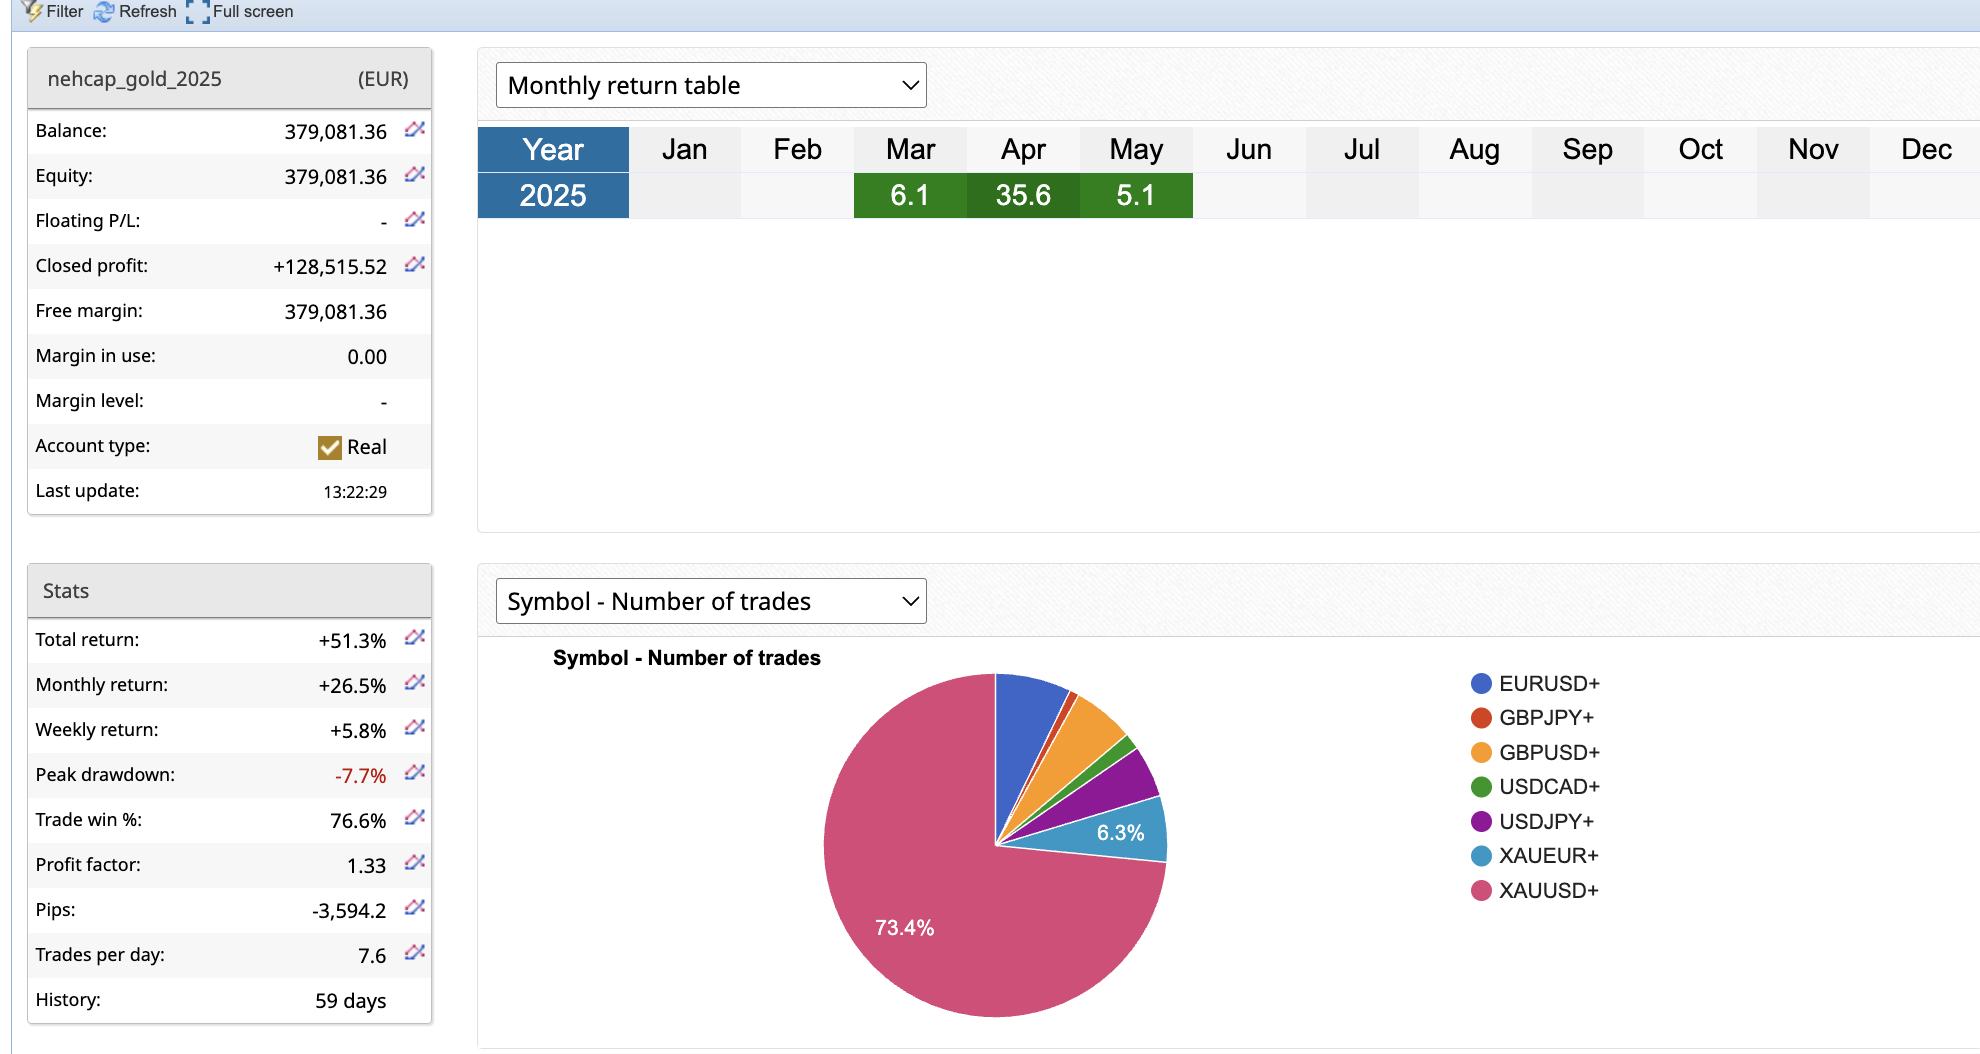Image resolution: width=1980 pixels, height=1054 pixels.
Task: Expand the Symbol - Number of trades dropdown
Action: point(711,601)
